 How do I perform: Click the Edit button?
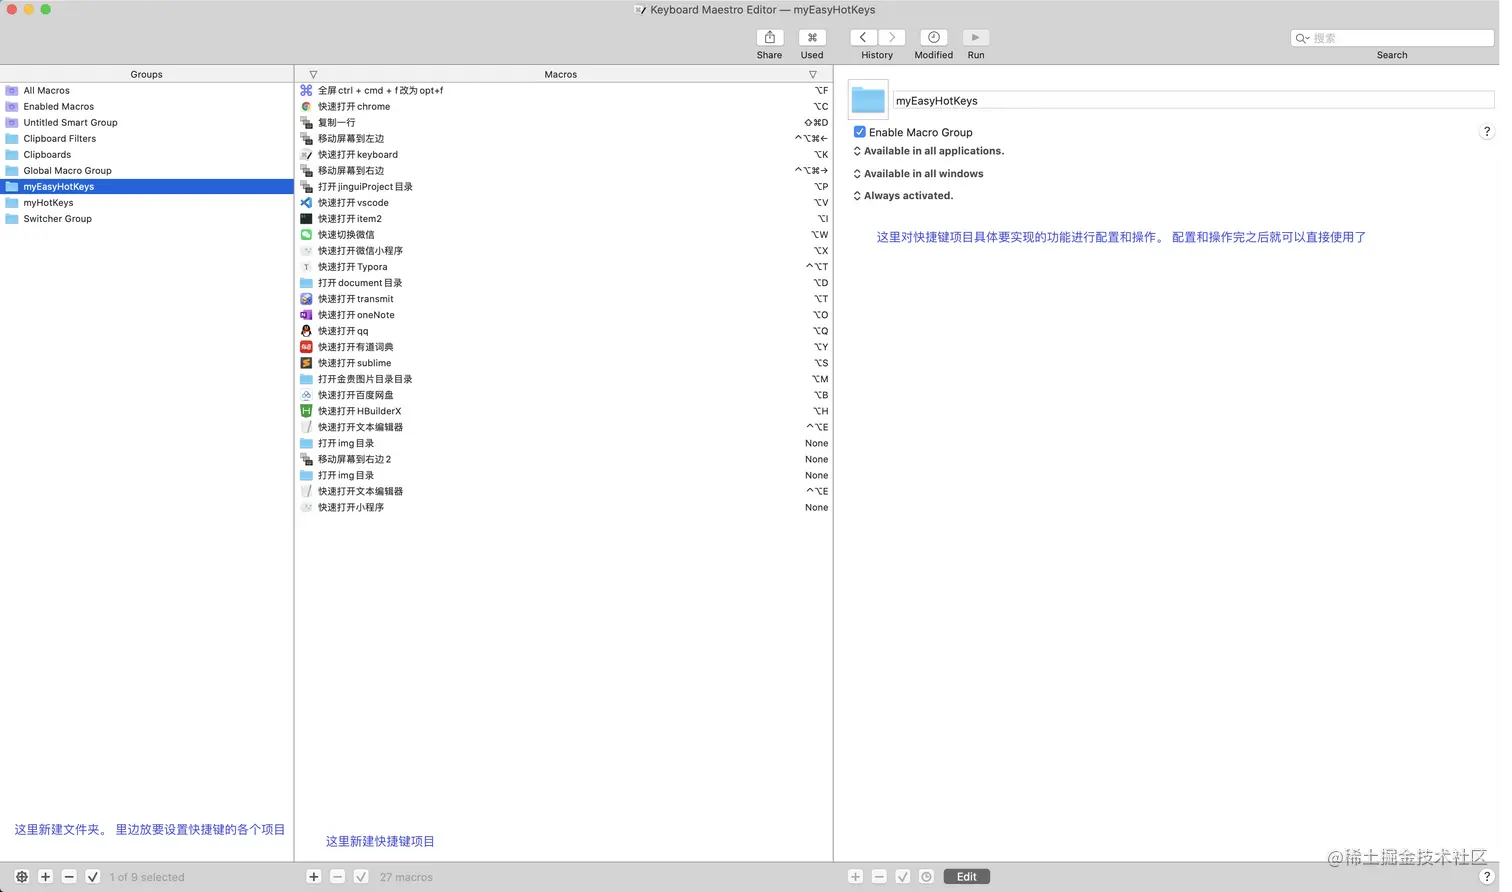967,877
